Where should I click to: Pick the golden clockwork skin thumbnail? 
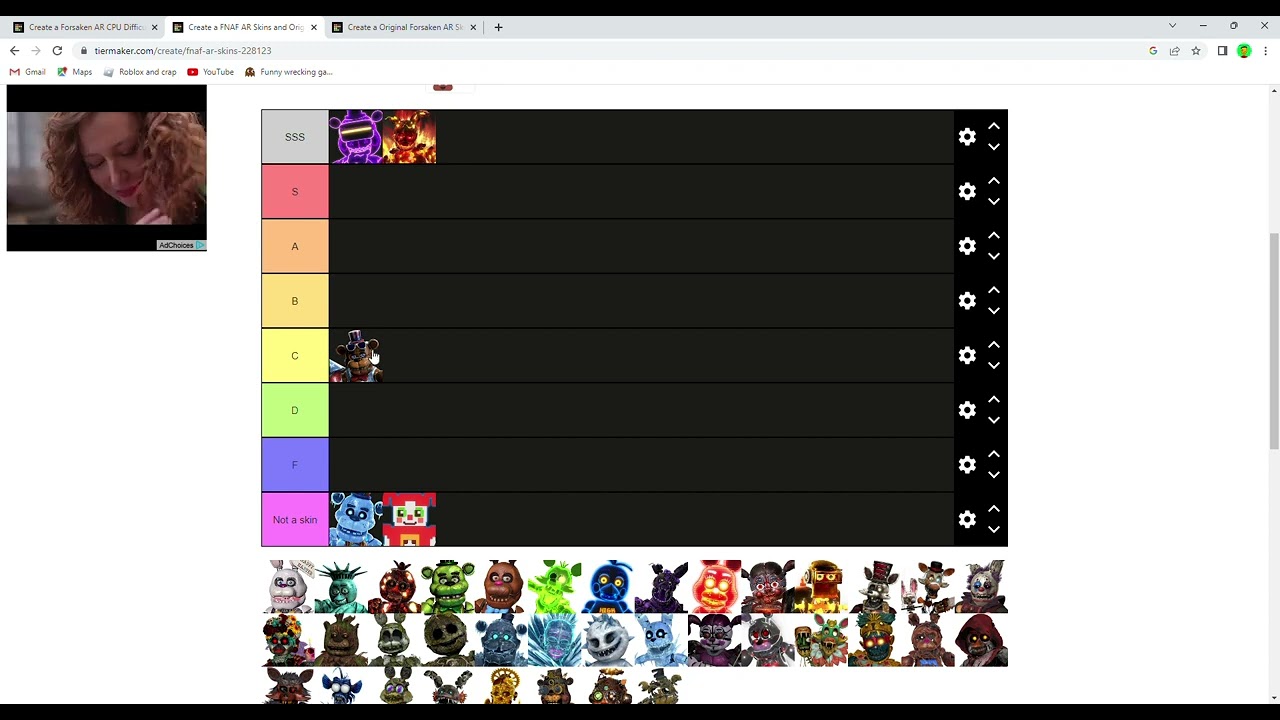[x=502, y=686]
